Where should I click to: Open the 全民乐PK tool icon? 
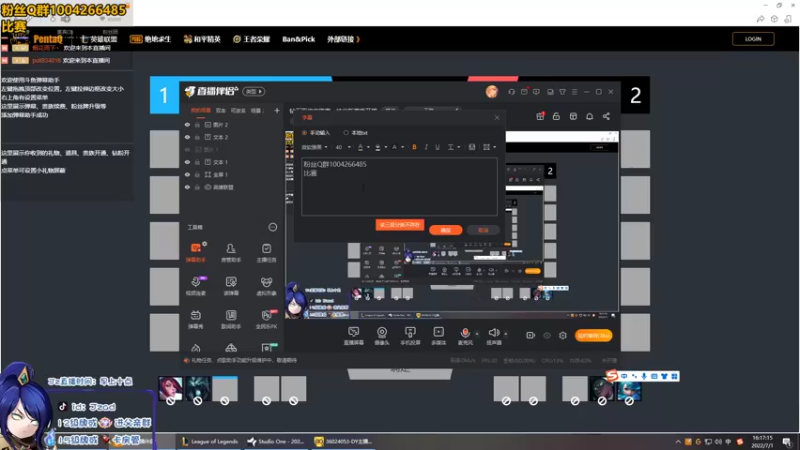tap(266, 319)
